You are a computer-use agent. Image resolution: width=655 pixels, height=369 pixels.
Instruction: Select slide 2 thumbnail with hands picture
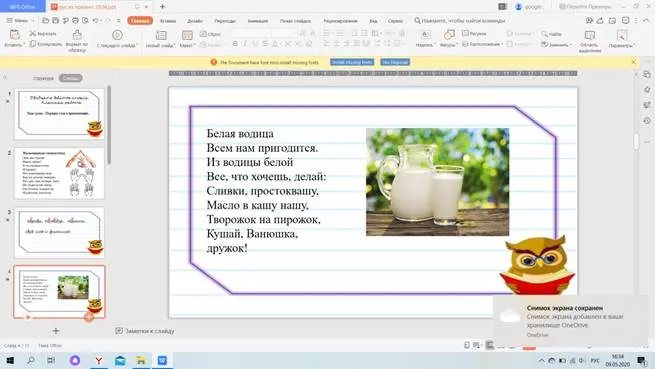[59, 173]
